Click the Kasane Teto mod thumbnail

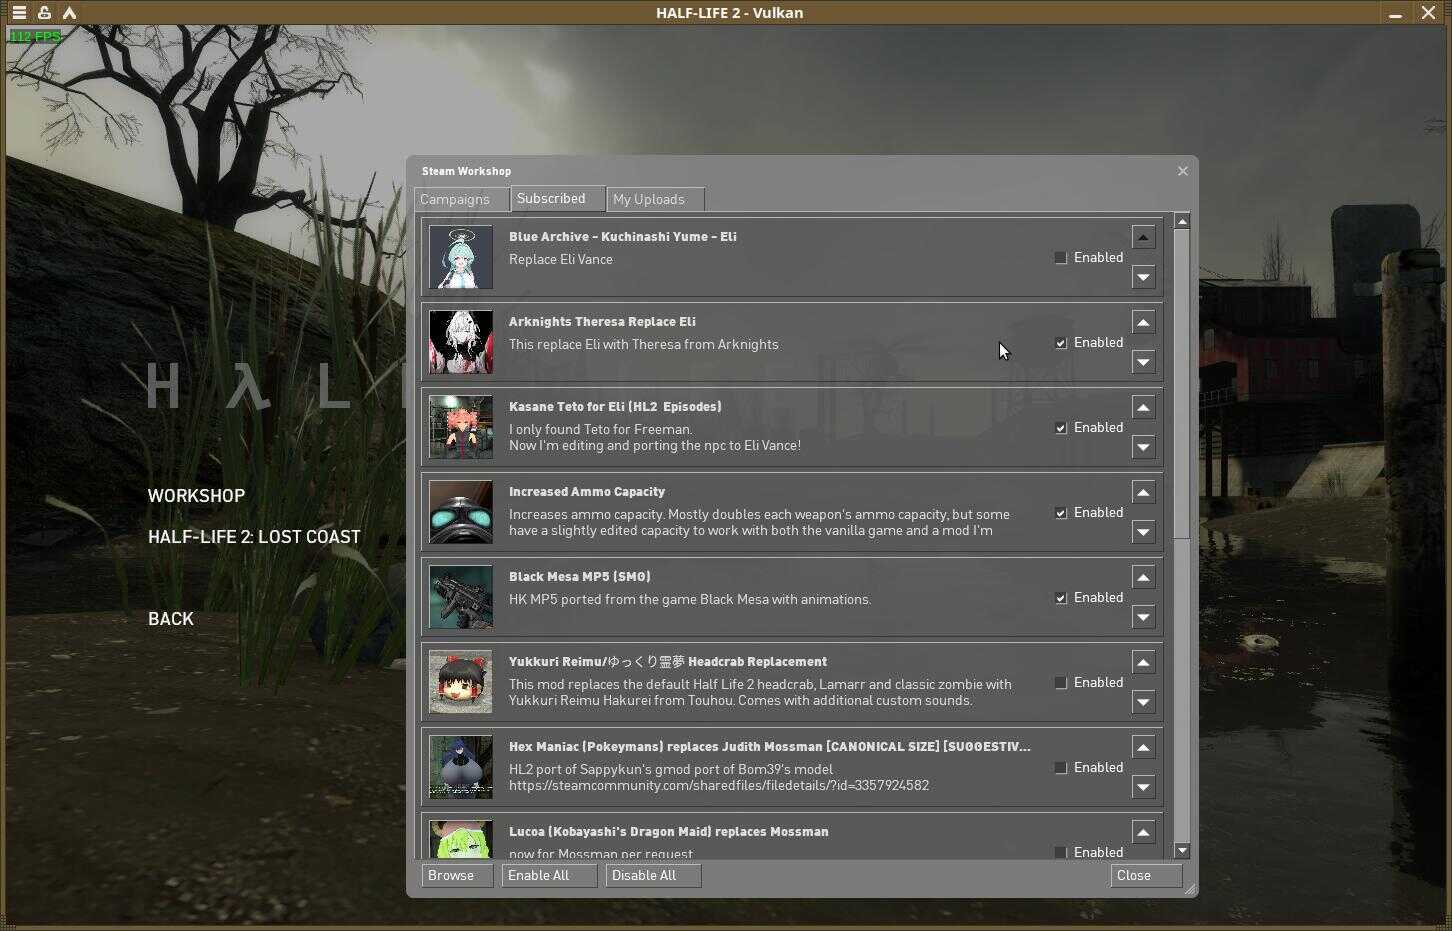coord(461,427)
